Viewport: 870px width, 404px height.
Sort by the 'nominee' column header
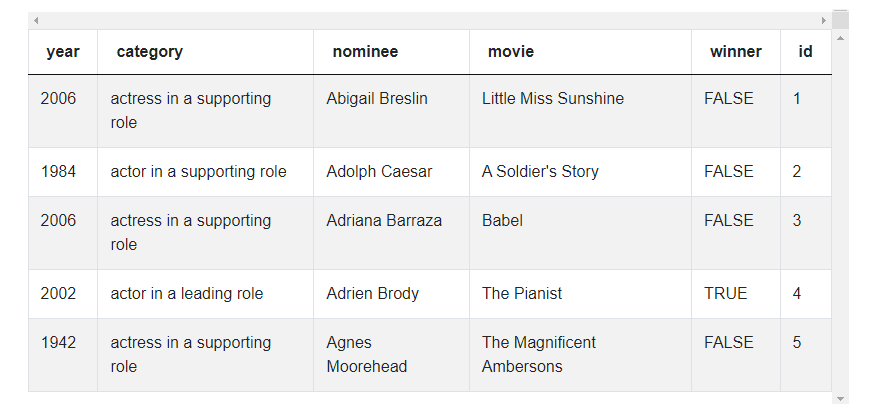click(x=365, y=52)
